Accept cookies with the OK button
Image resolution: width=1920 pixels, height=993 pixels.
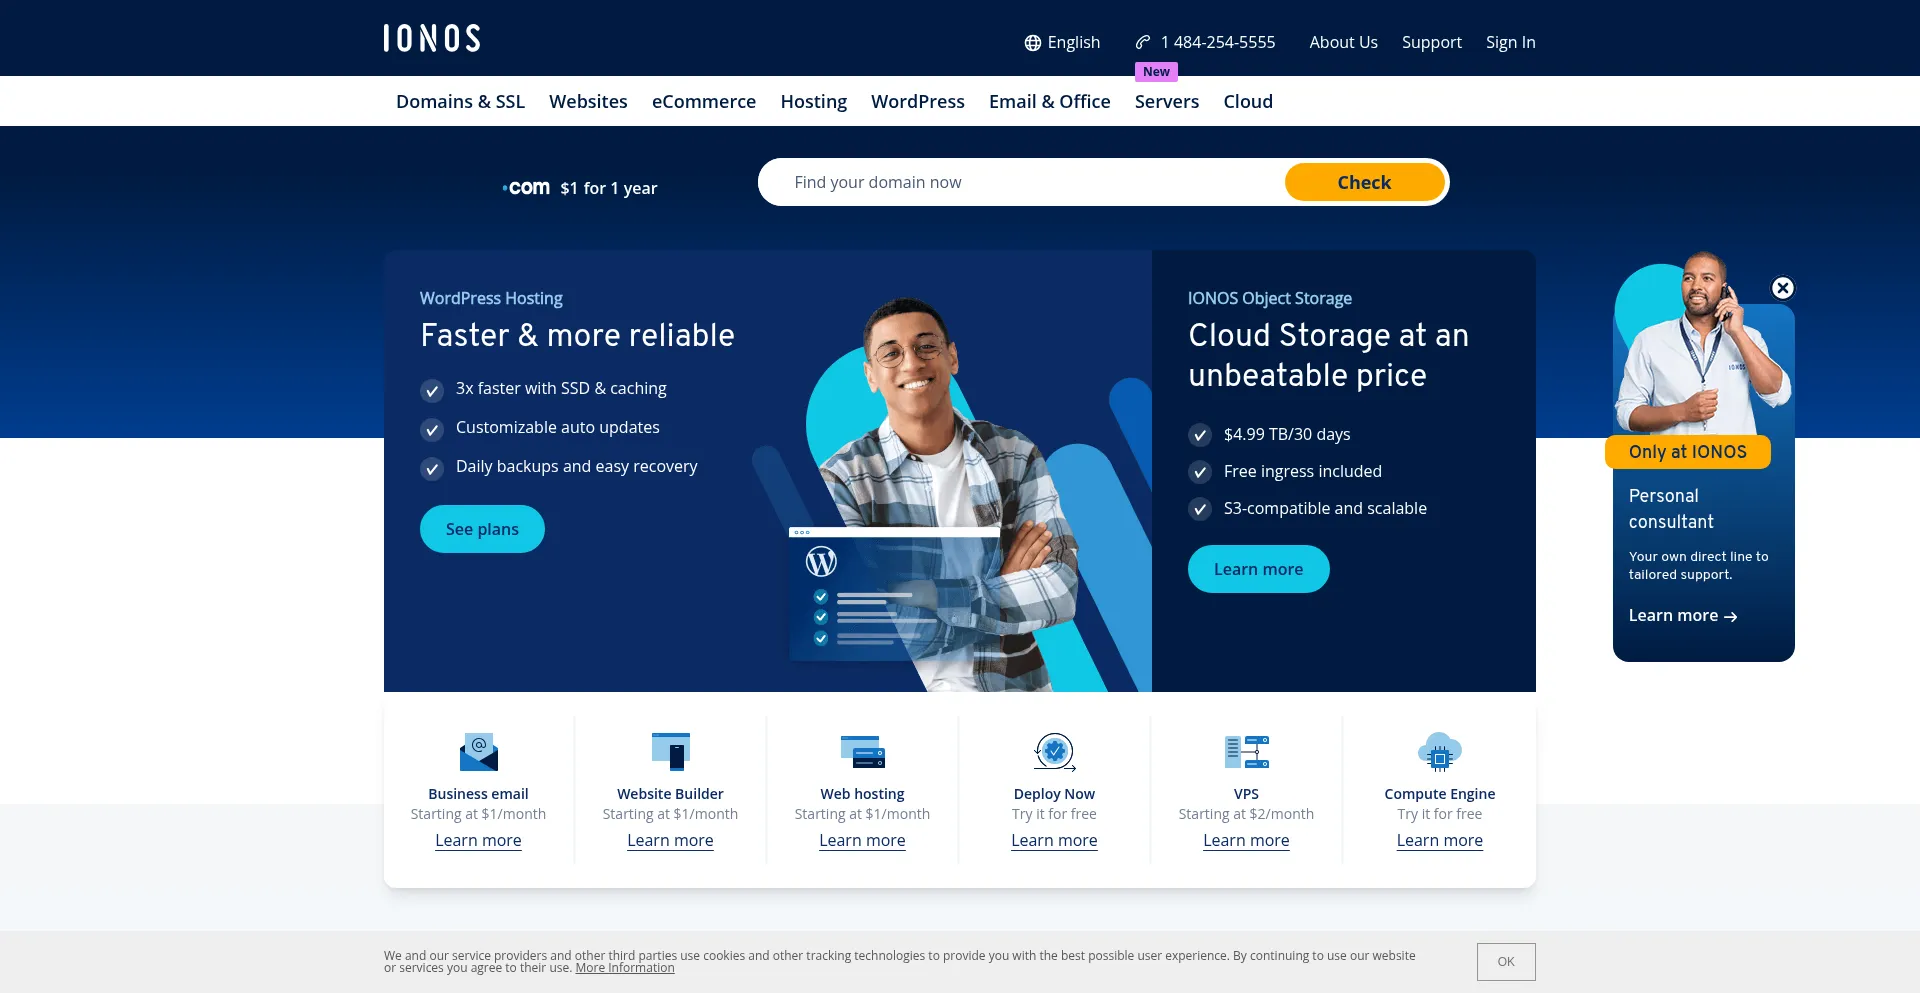[x=1505, y=962]
